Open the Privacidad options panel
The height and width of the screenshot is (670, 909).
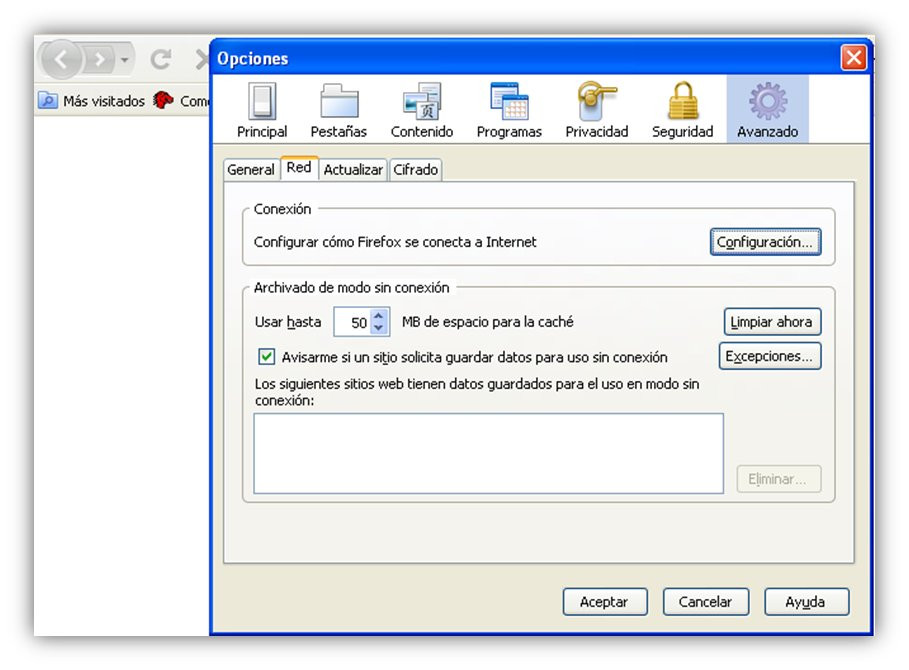click(x=597, y=110)
